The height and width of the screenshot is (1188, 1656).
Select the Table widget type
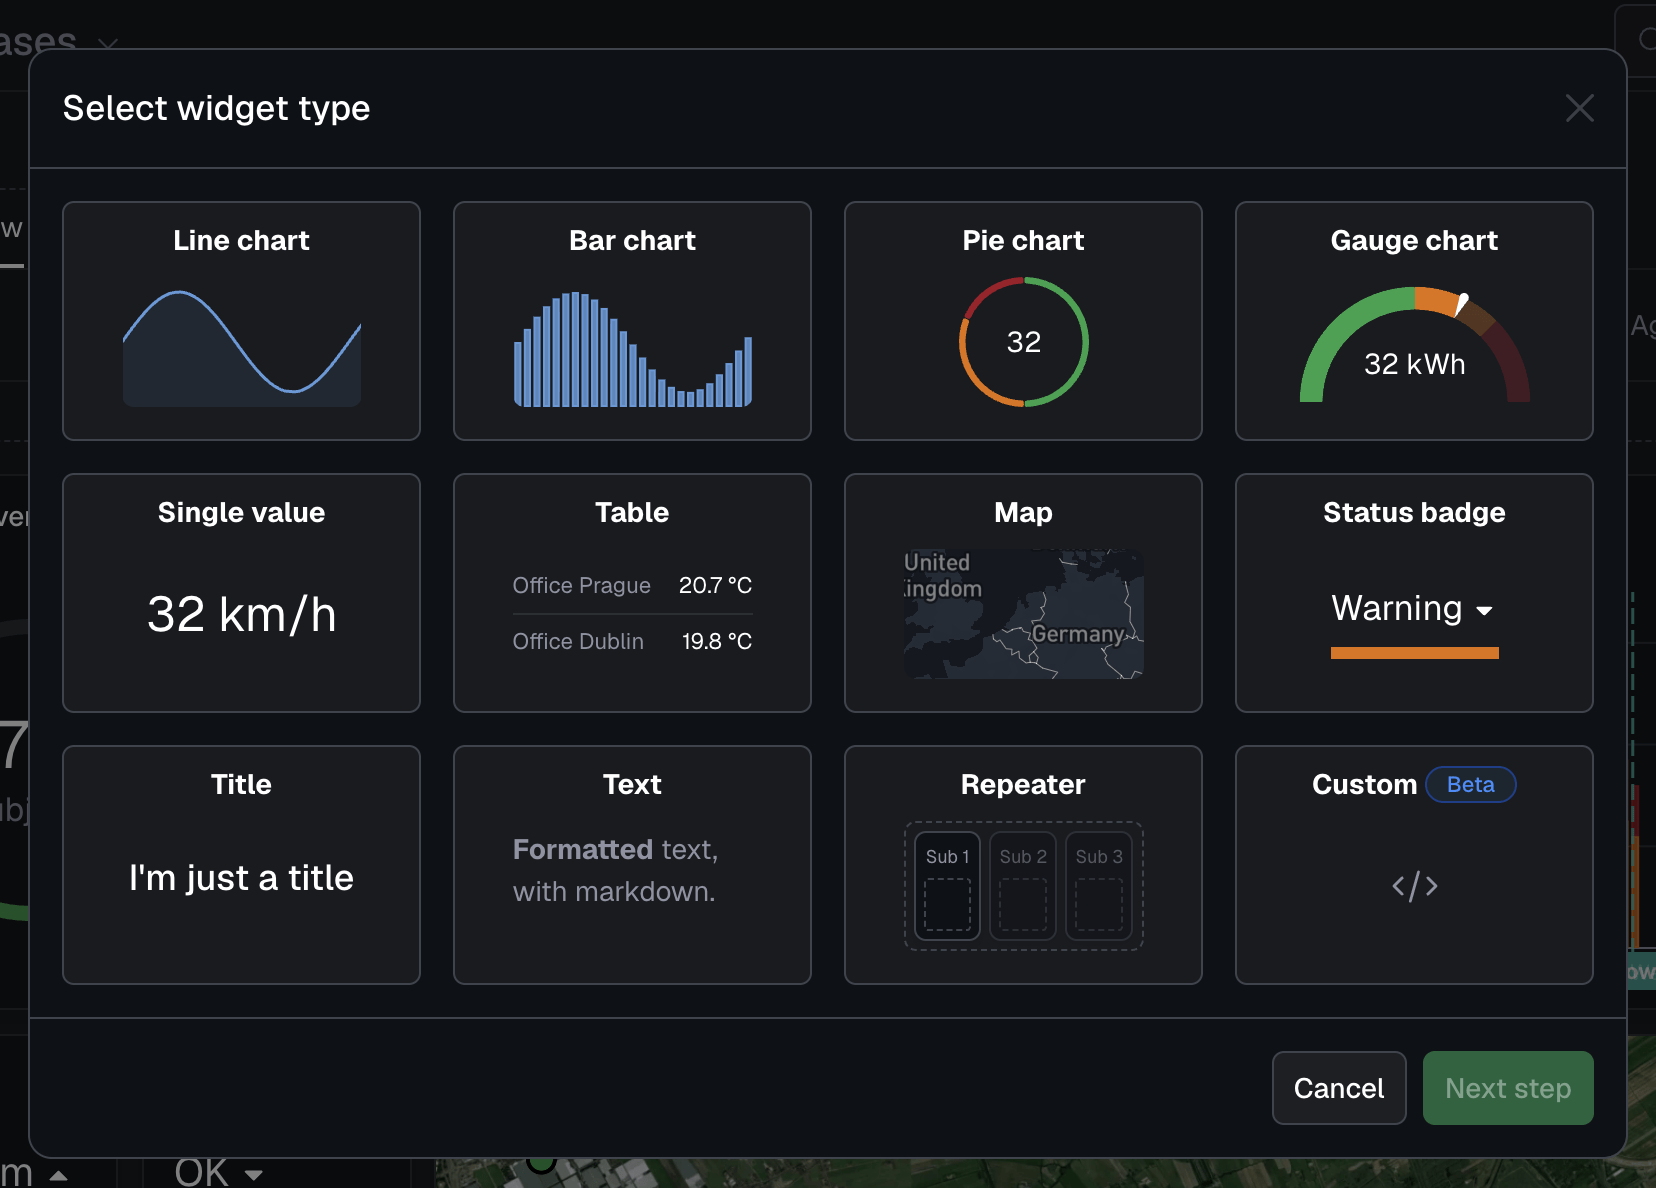pyautogui.click(x=632, y=593)
